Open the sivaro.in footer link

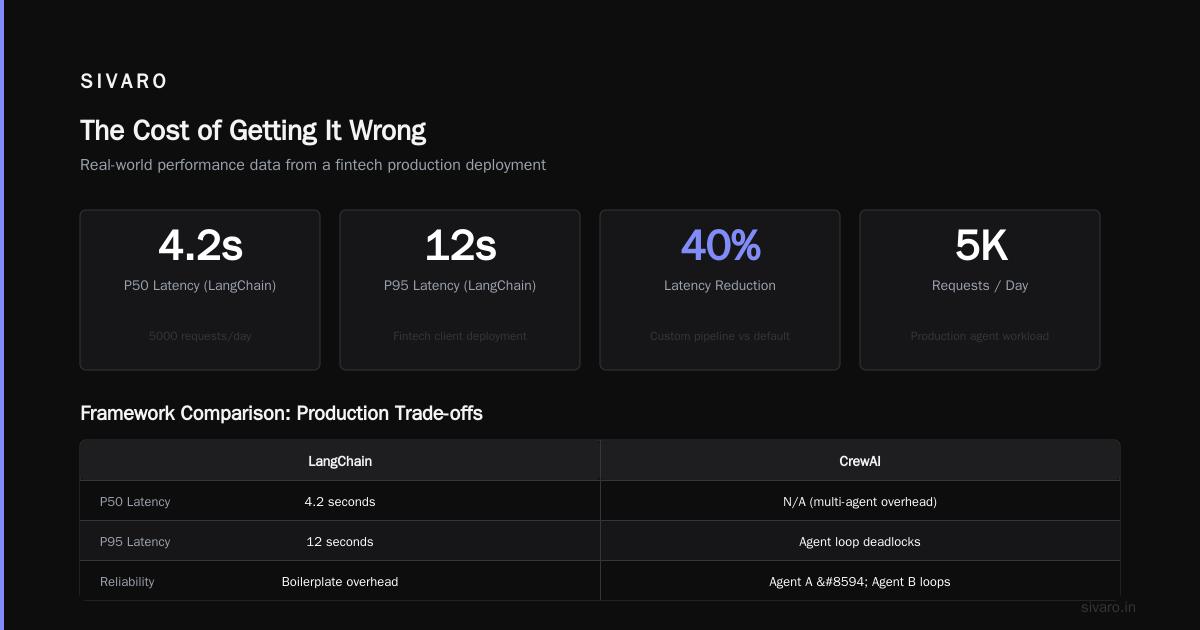tap(1109, 607)
